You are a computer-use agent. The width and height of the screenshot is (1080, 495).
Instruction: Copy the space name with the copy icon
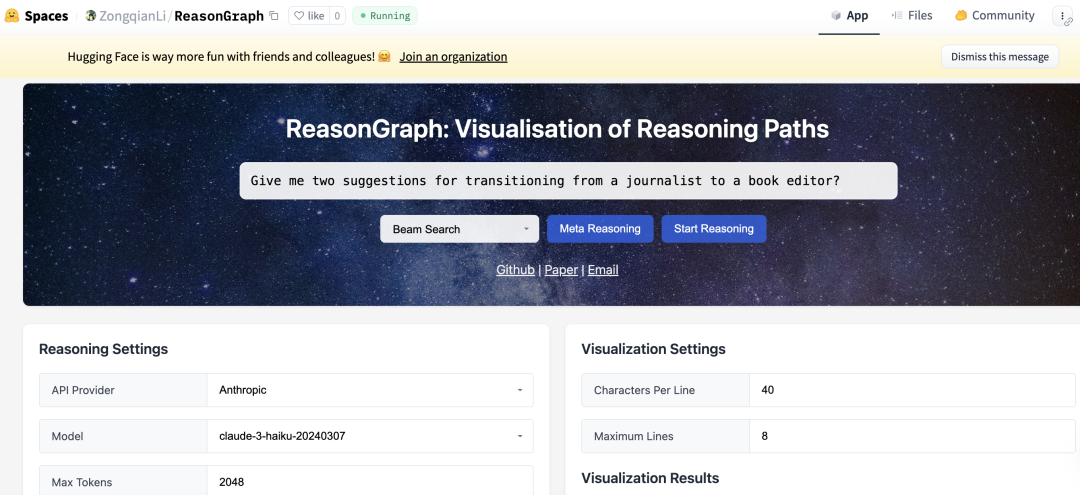click(x=274, y=16)
